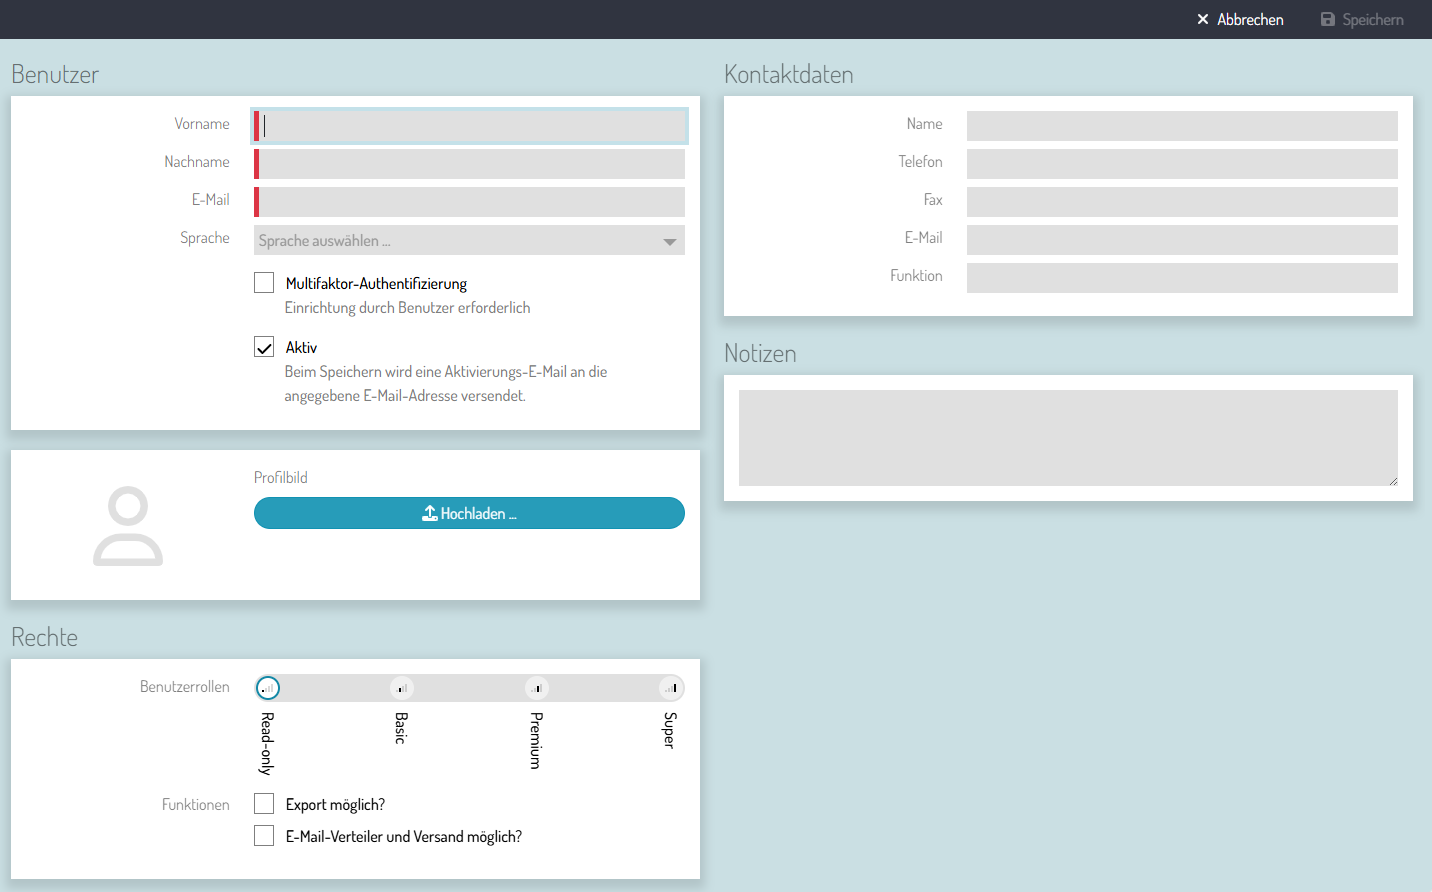Enable the Export möglich checkbox

[264, 804]
